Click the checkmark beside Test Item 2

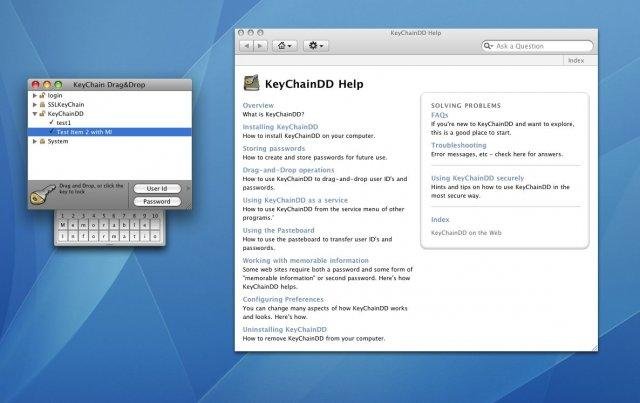coord(51,131)
